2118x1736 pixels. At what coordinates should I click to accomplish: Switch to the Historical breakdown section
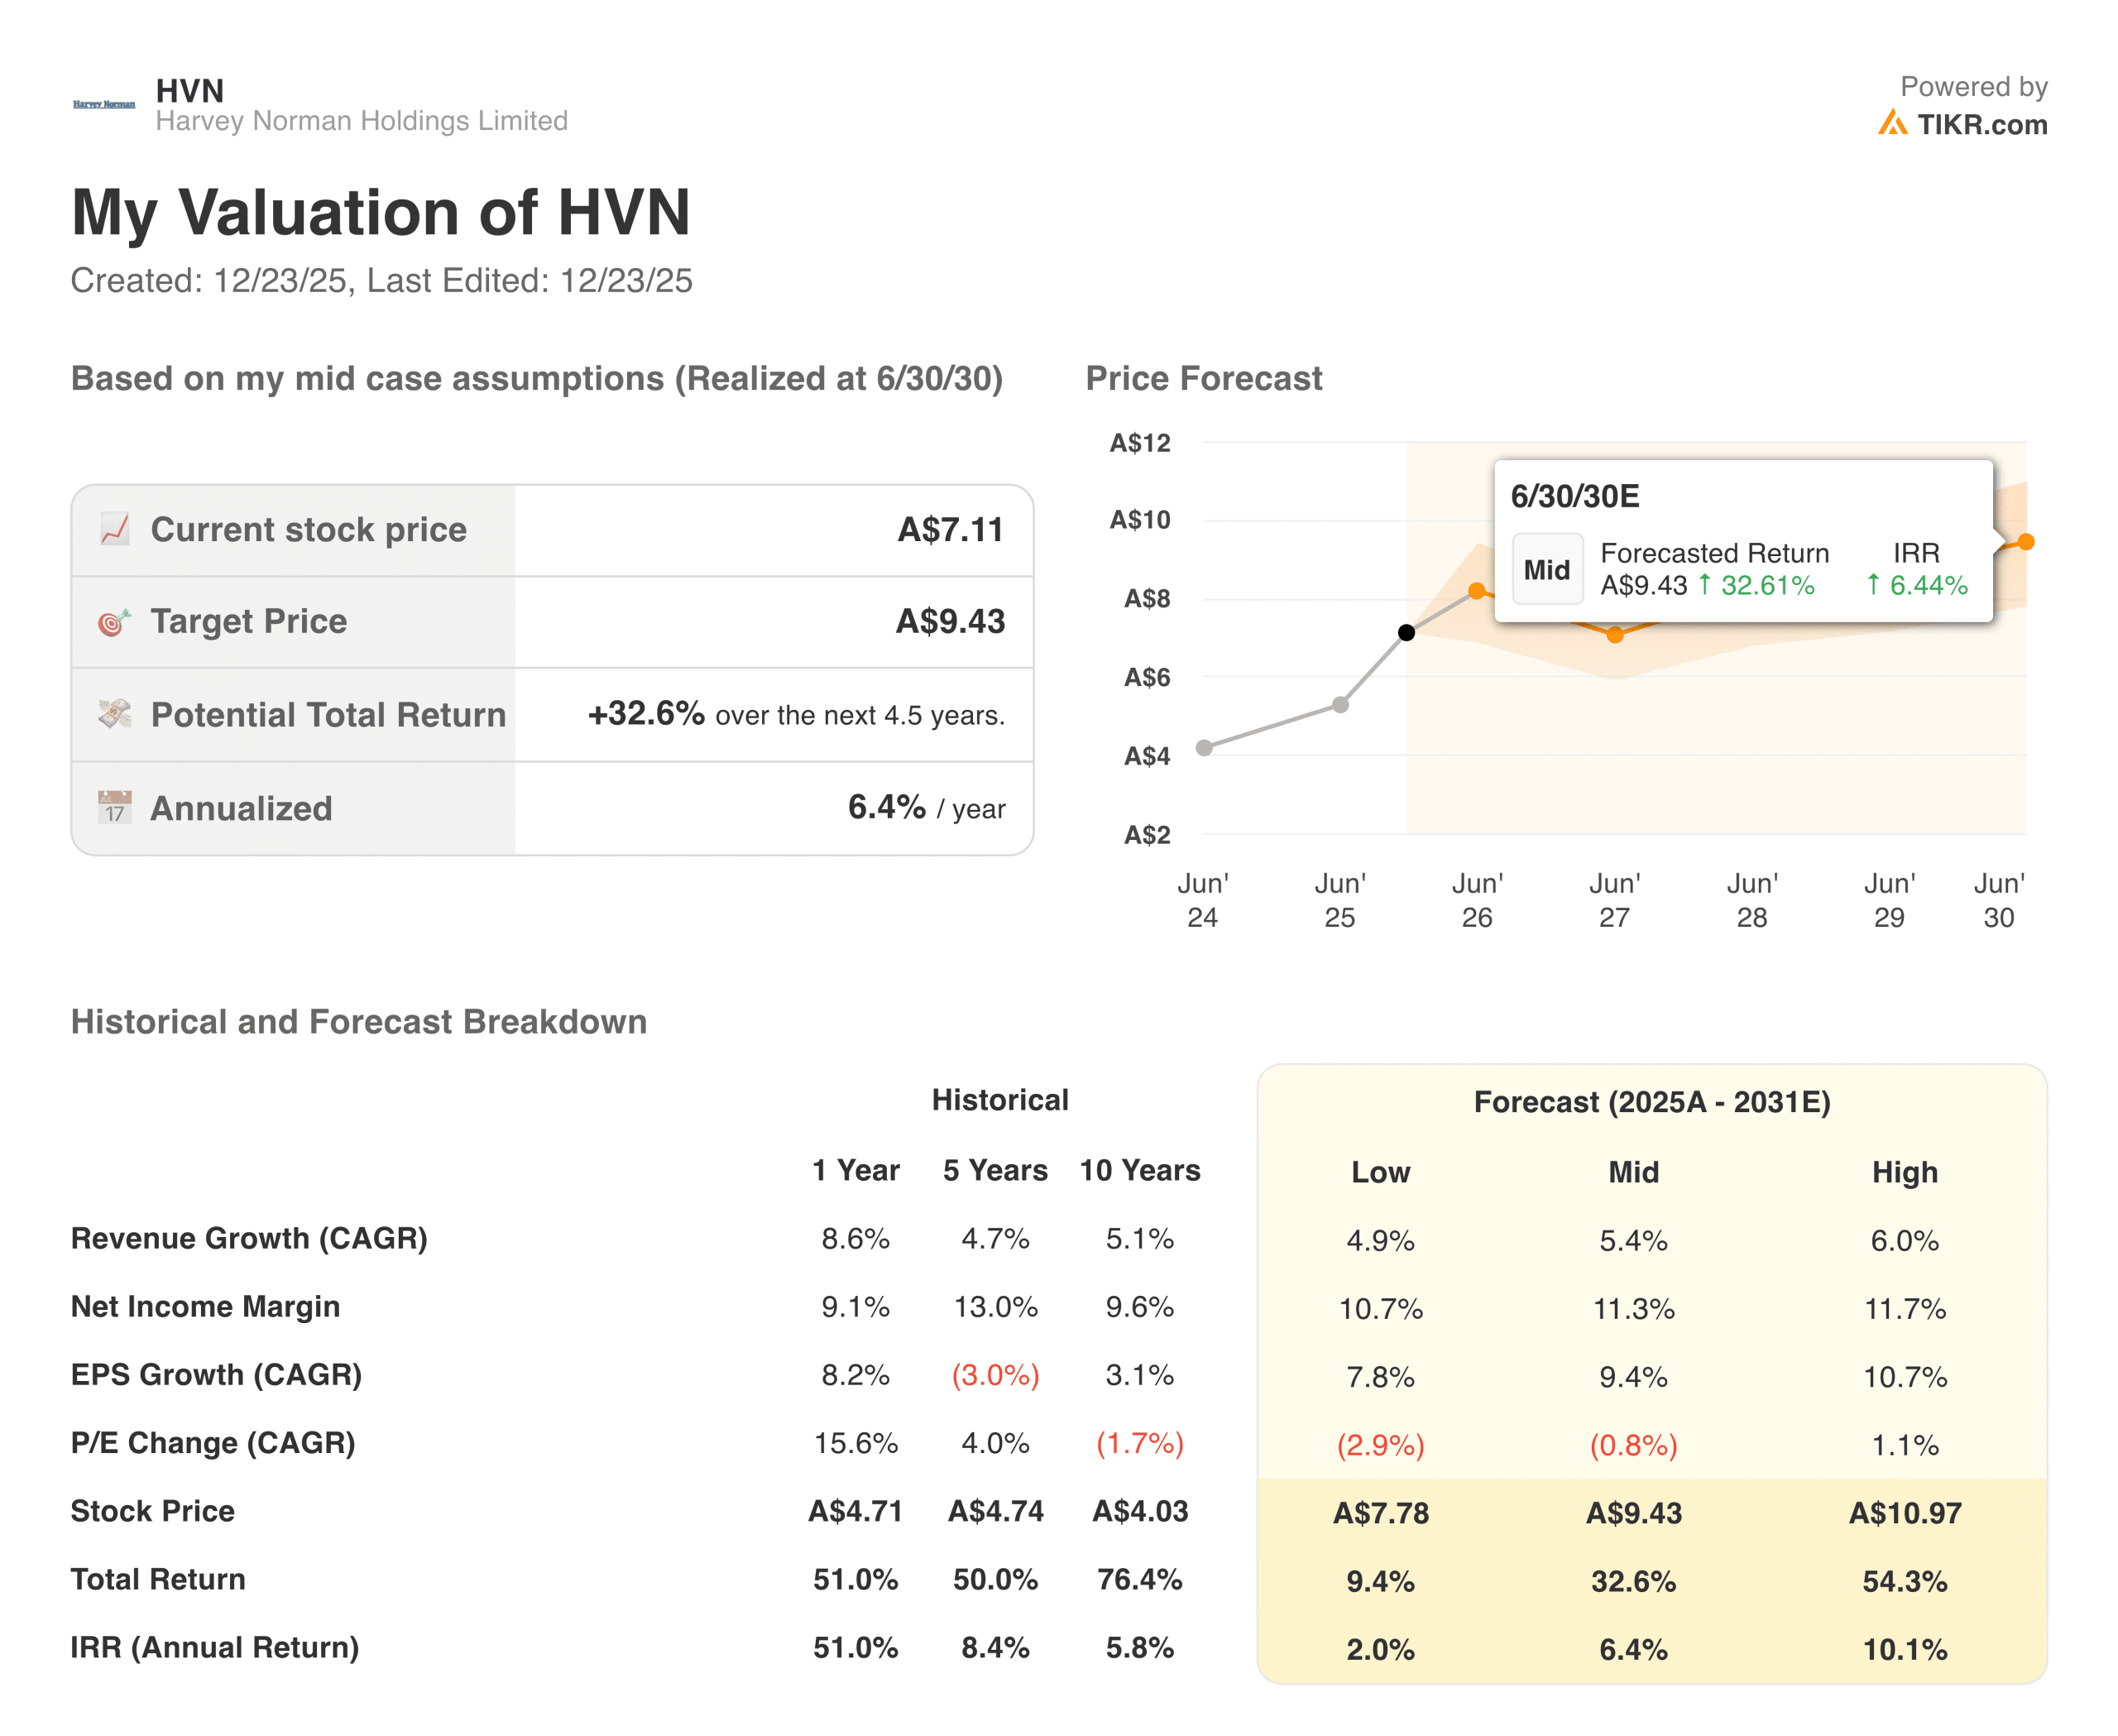1000,1100
